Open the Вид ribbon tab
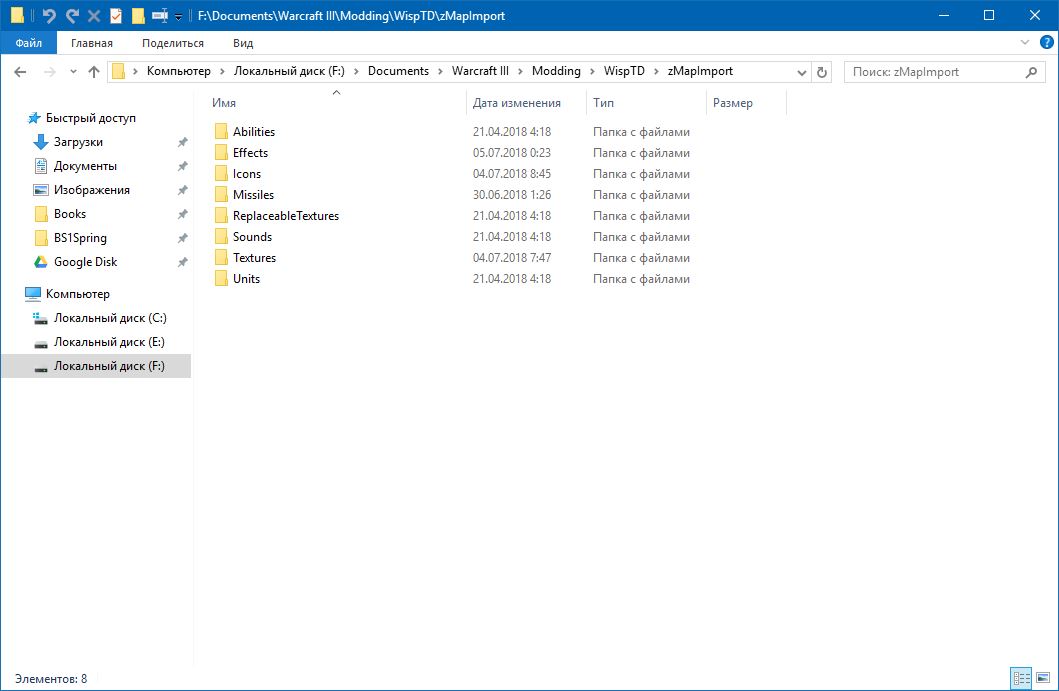The height and width of the screenshot is (691, 1059). [243, 43]
